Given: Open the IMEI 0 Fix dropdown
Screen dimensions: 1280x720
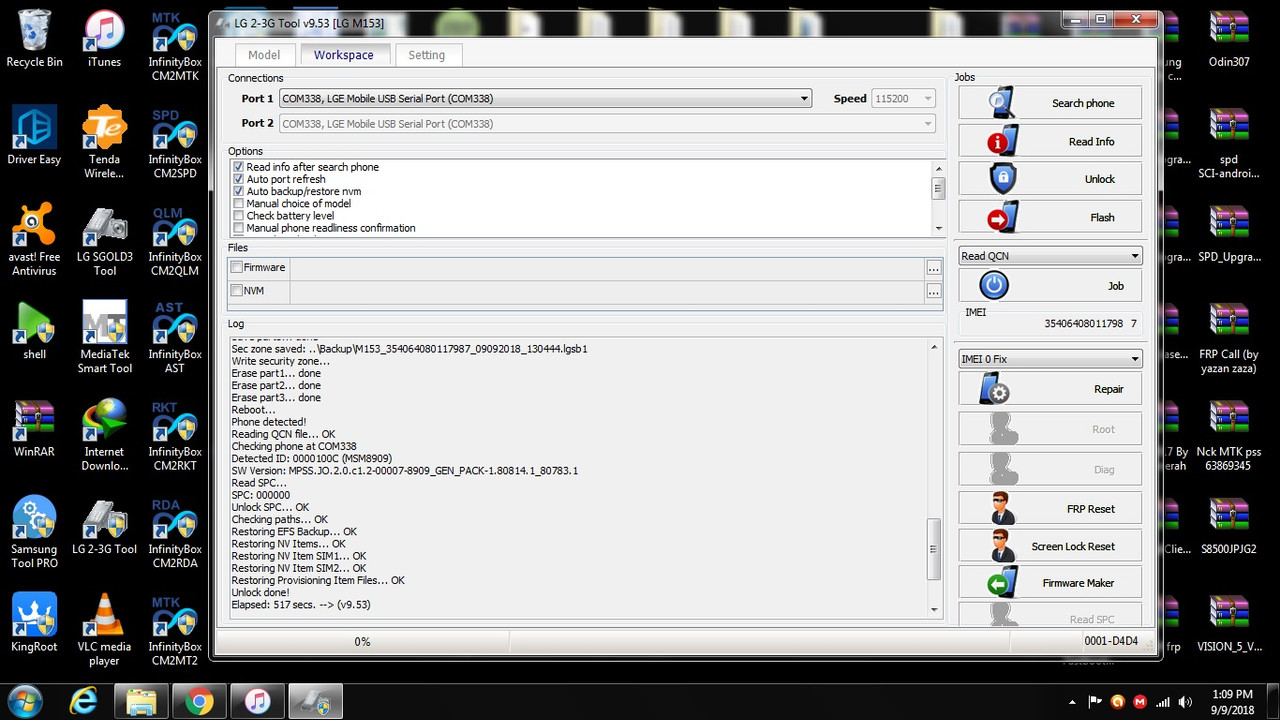Looking at the screenshot, I should pos(1050,359).
